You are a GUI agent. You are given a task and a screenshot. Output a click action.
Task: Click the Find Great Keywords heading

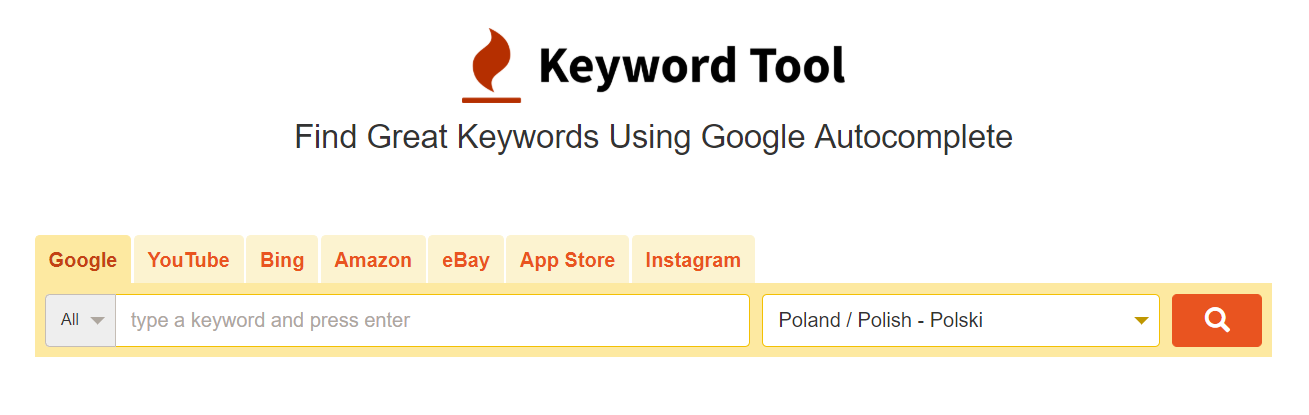pos(654,137)
